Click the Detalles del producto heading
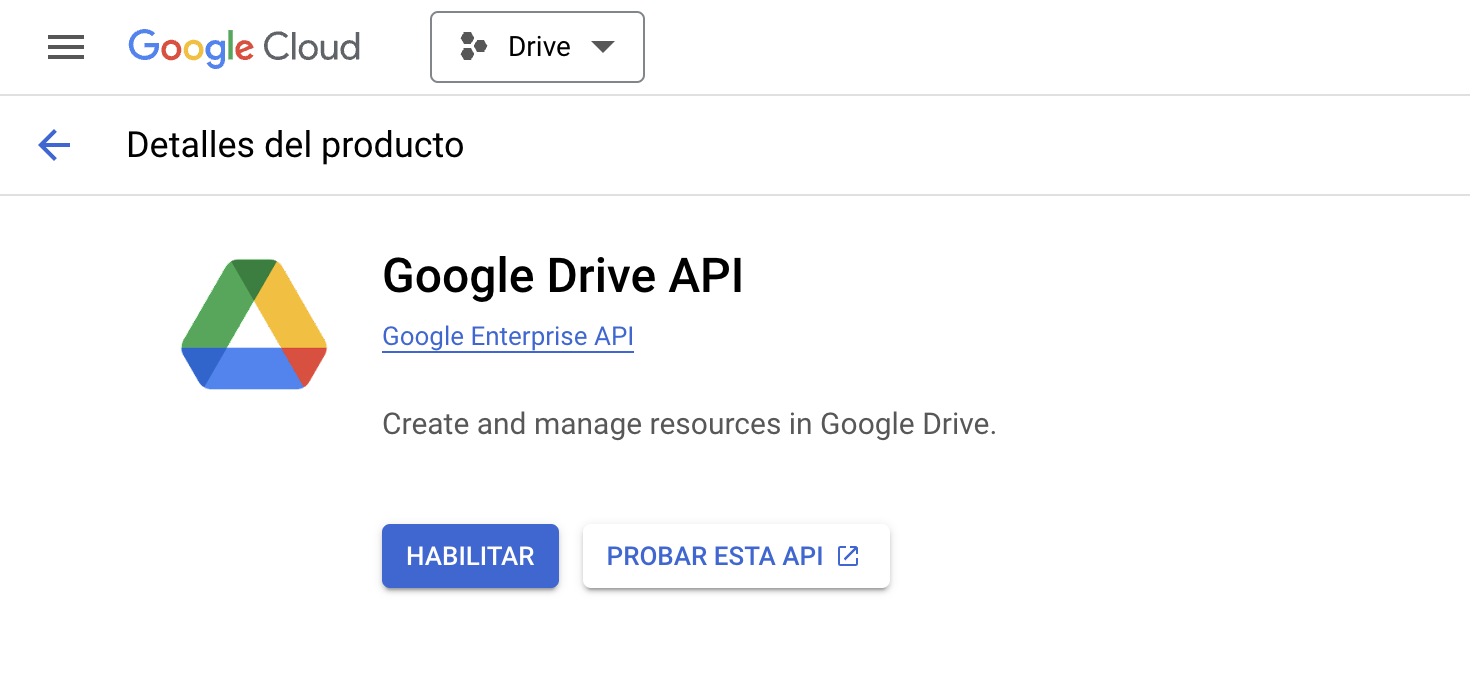The height and width of the screenshot is (698, 1470). pyautogui.click(x=295, y=146)
